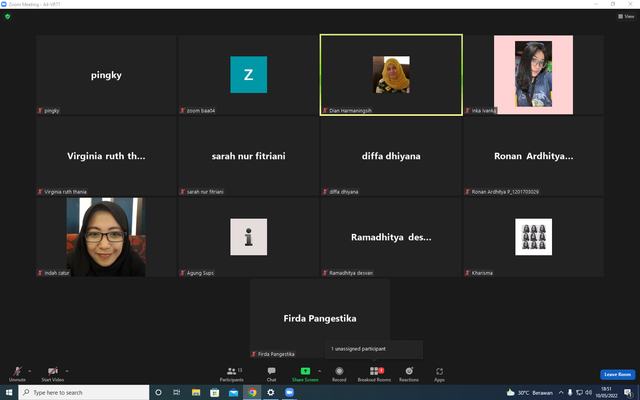Select Inka Ivanka's profile picture

[533, 74]
